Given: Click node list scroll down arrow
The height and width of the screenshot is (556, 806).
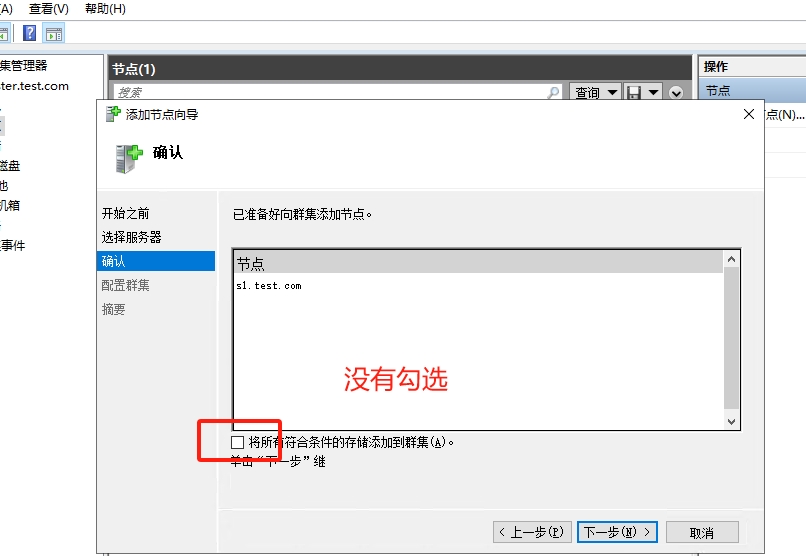Looking at the screenshot, I should [731, 421].
